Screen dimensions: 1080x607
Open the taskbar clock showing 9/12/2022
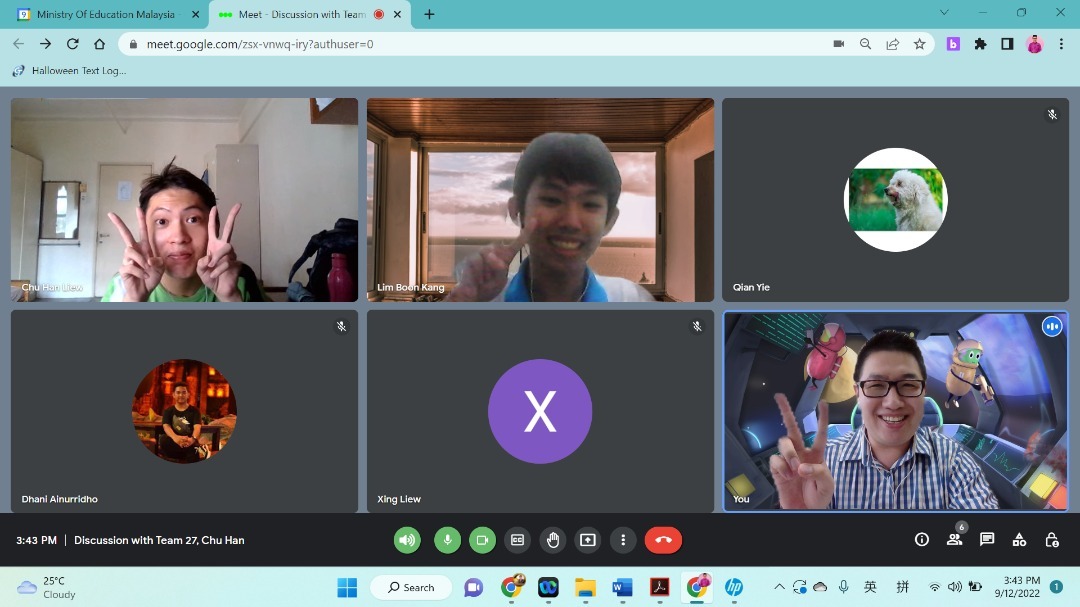click(1019, 587)
